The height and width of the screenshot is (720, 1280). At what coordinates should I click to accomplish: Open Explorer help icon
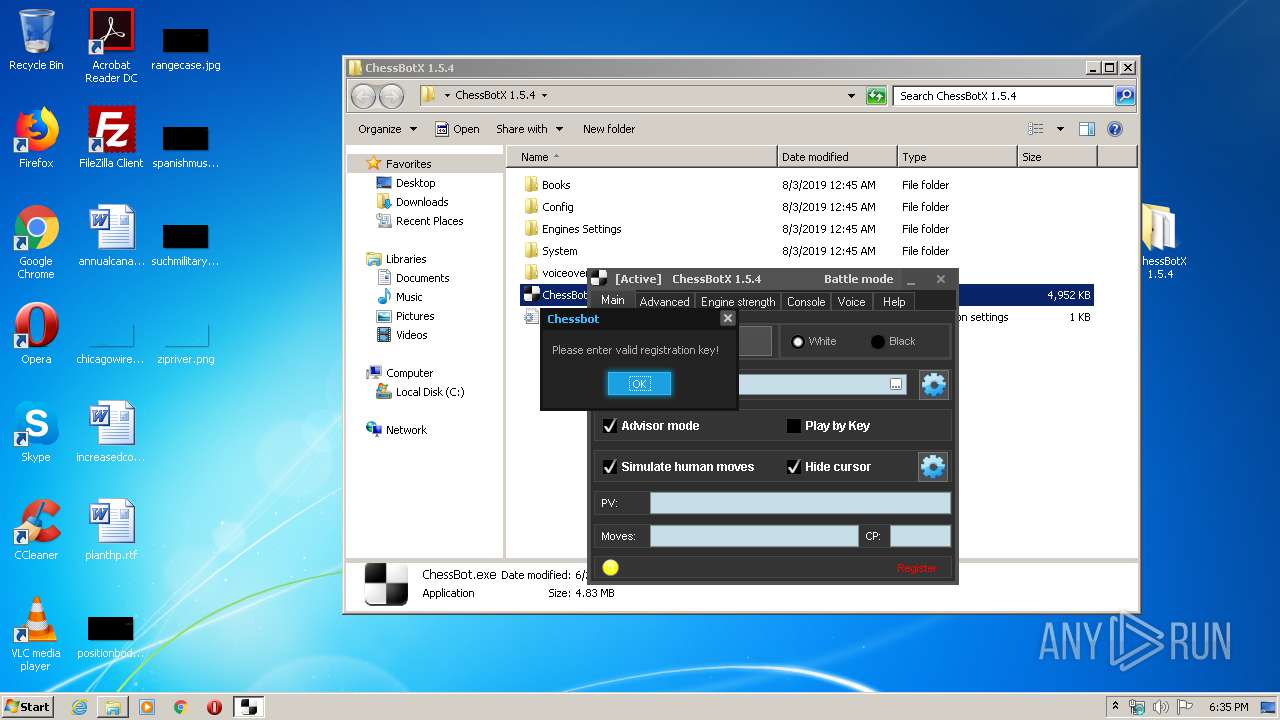(1115, 129)
